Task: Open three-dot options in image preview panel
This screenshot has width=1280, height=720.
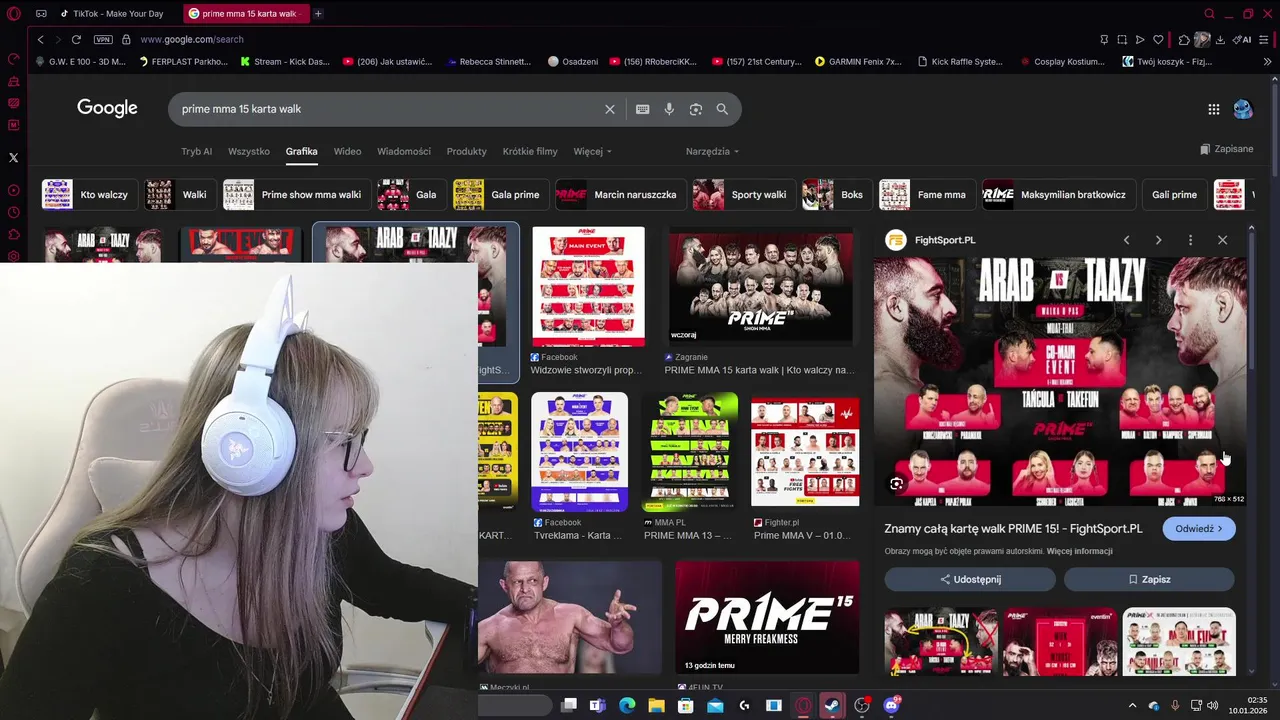Action: click(x=1190, y=240)
